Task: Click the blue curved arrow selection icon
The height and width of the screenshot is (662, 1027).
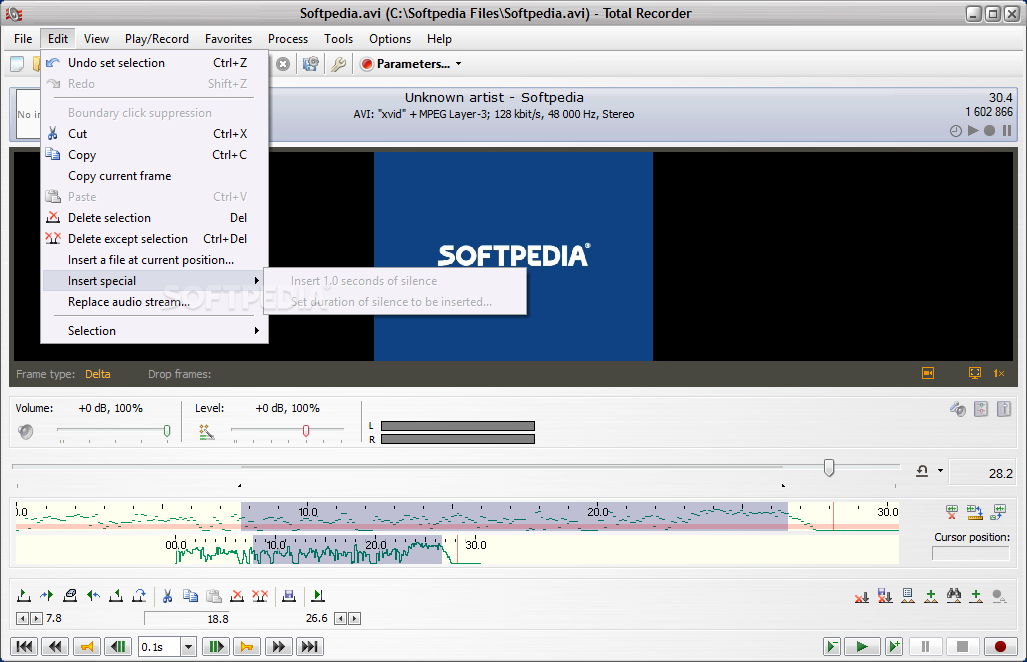Action: pos(139,595)
